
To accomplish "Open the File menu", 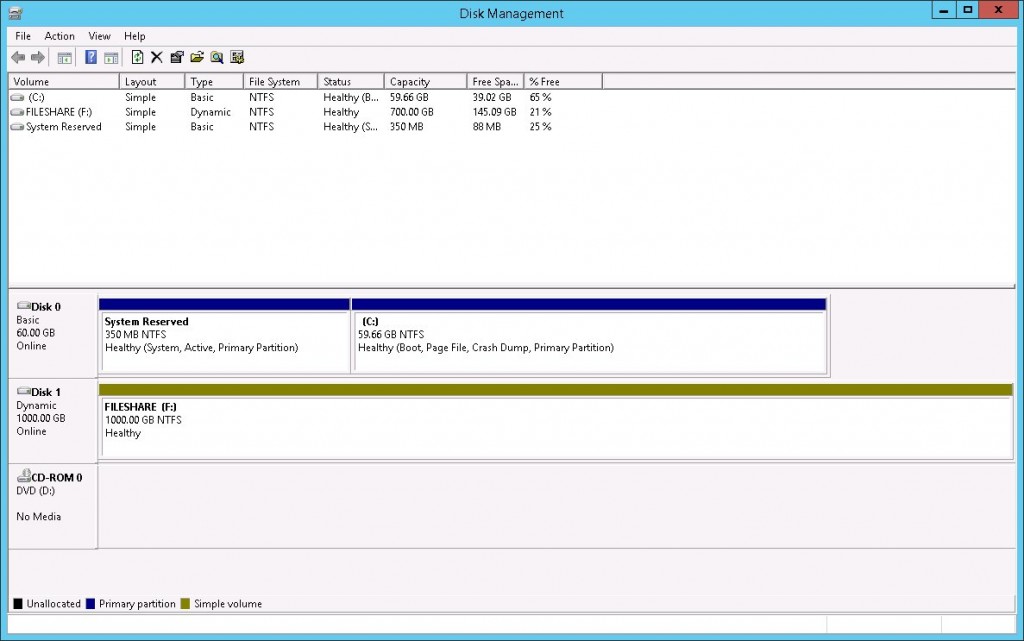I will tap(22, 36).
